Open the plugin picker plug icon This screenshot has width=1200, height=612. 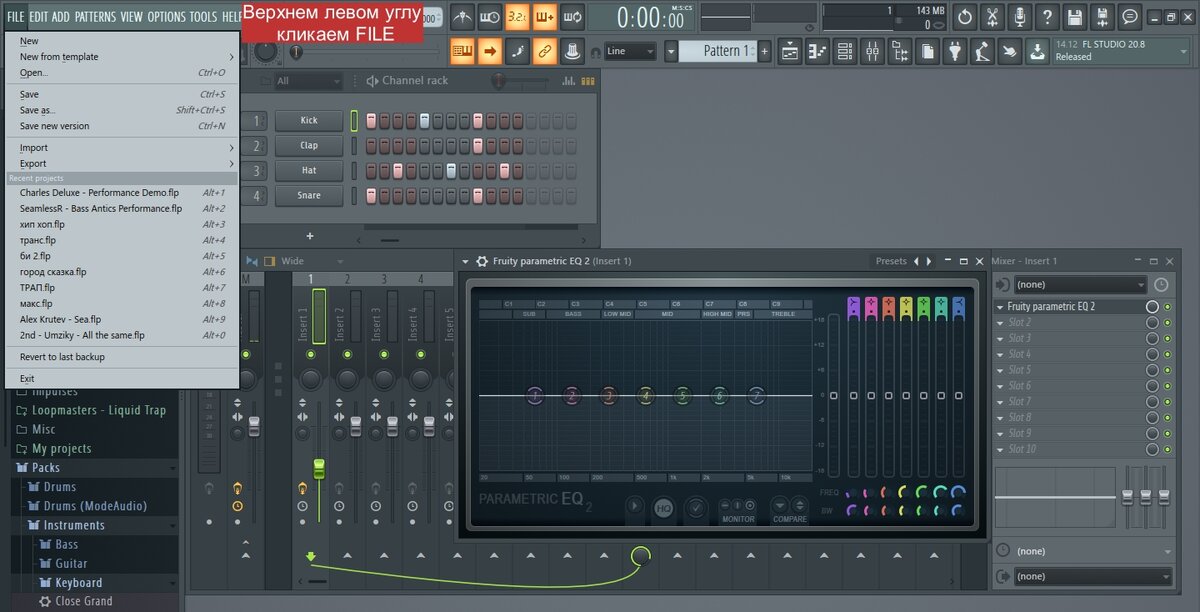click(955, 51)
